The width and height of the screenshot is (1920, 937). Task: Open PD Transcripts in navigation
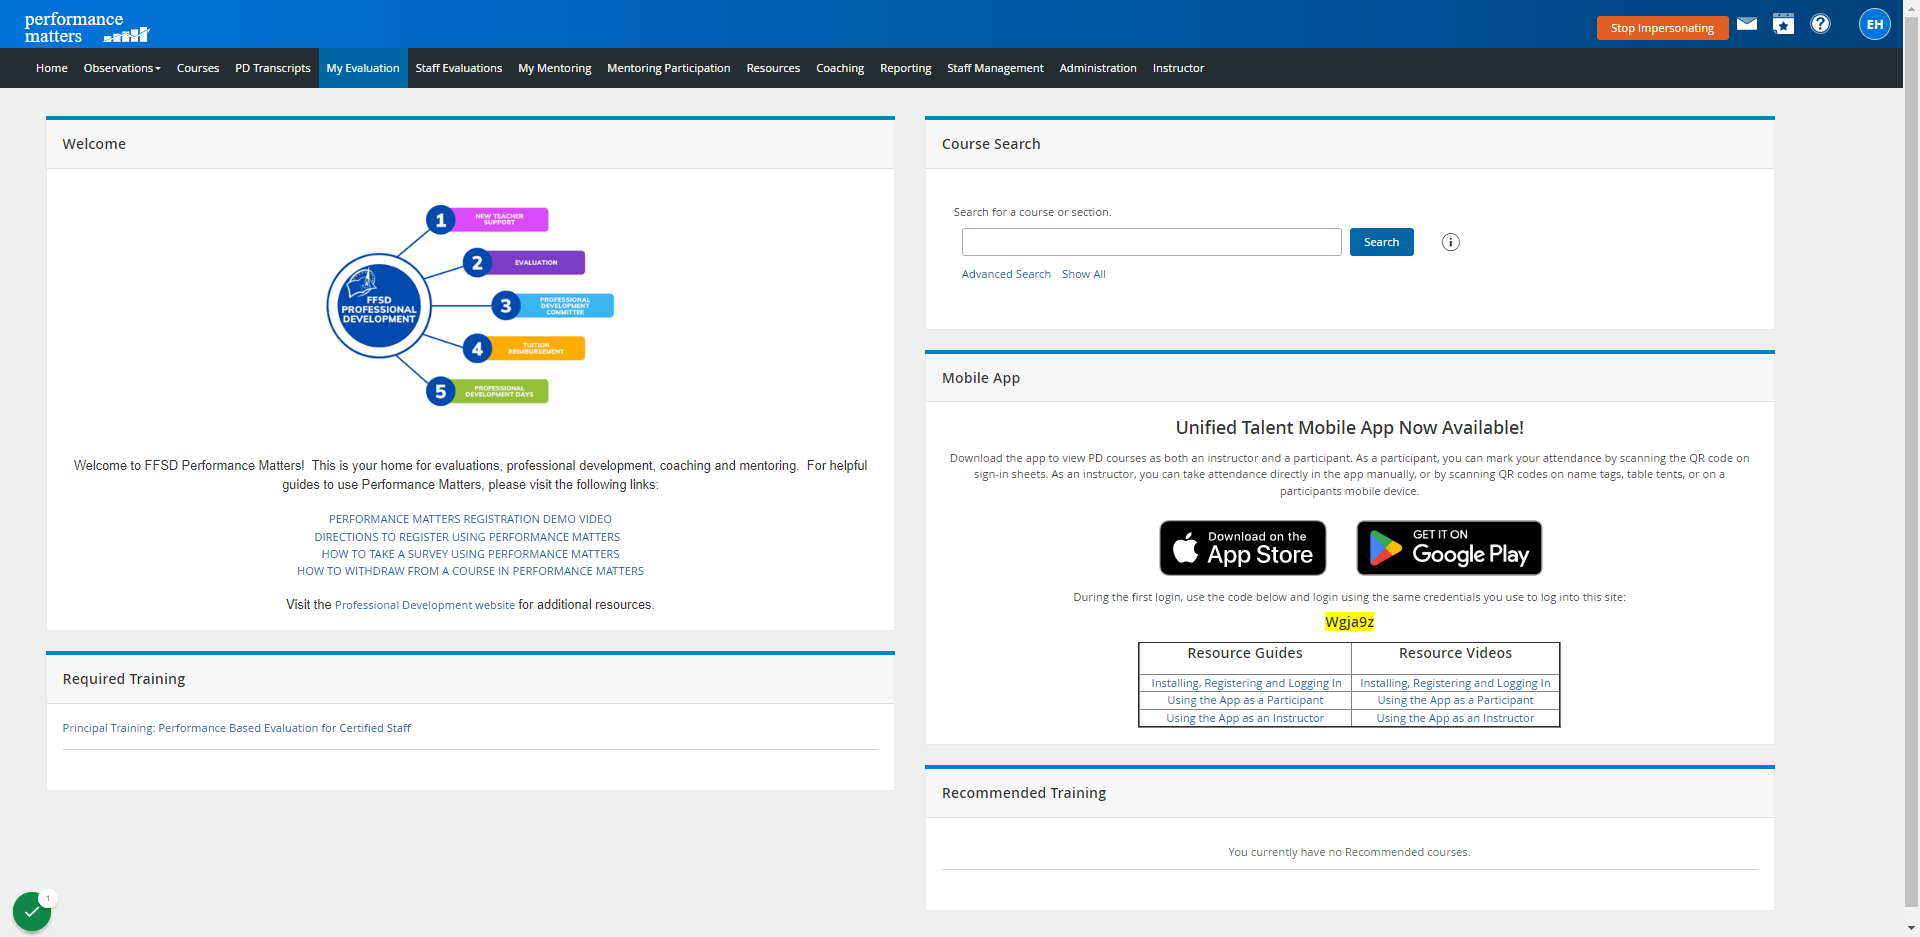tap(273, 68)
